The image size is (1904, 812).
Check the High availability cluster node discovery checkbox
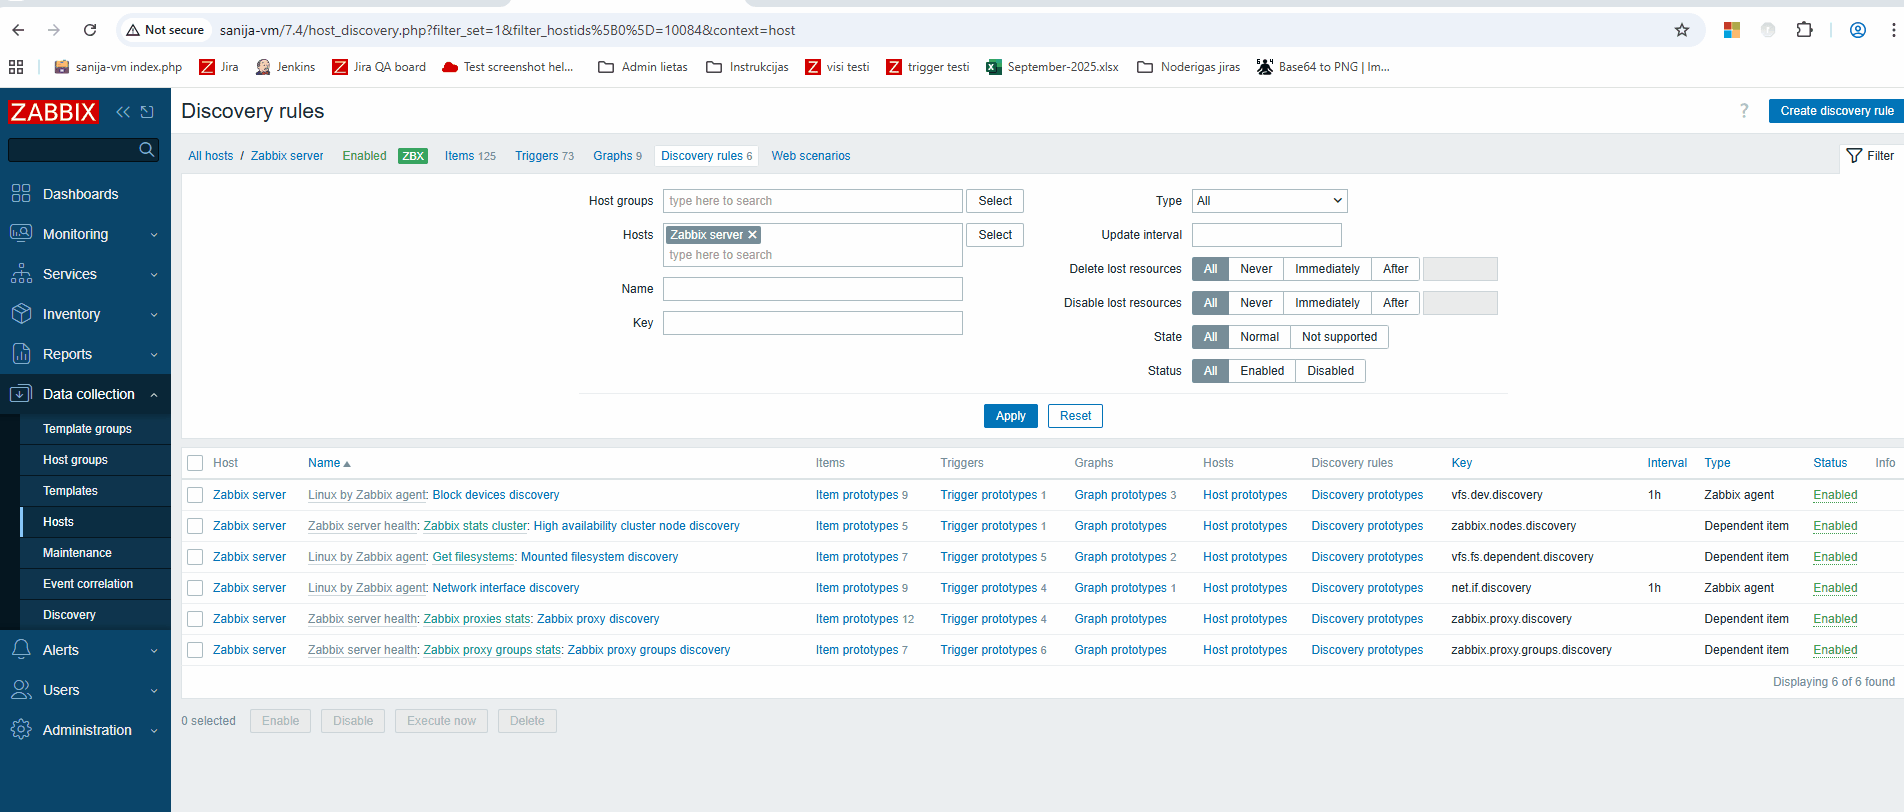(195, 526)
